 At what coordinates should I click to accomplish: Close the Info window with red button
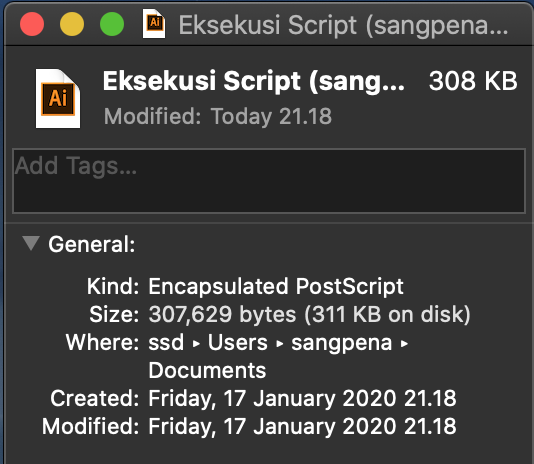click(x=32, y=24)
